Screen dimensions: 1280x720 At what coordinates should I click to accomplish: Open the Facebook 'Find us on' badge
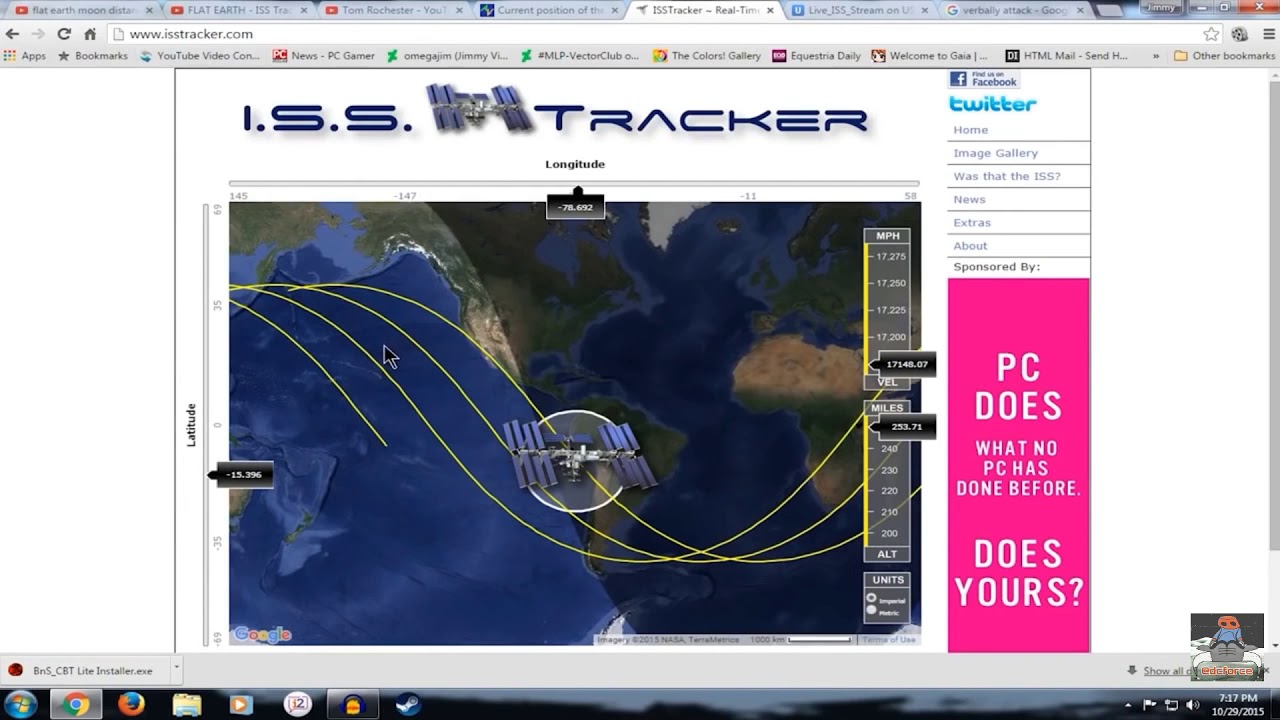click(x=983, y=79)
